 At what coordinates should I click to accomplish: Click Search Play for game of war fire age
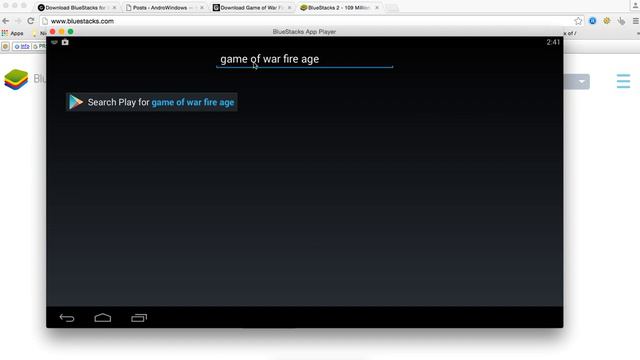coord(152,102)
